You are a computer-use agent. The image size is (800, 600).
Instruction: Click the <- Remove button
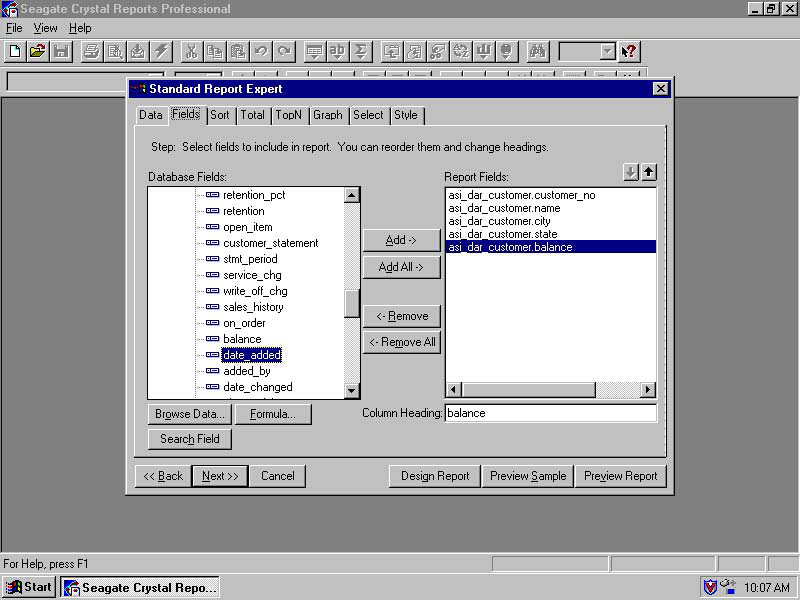(402, 316)
